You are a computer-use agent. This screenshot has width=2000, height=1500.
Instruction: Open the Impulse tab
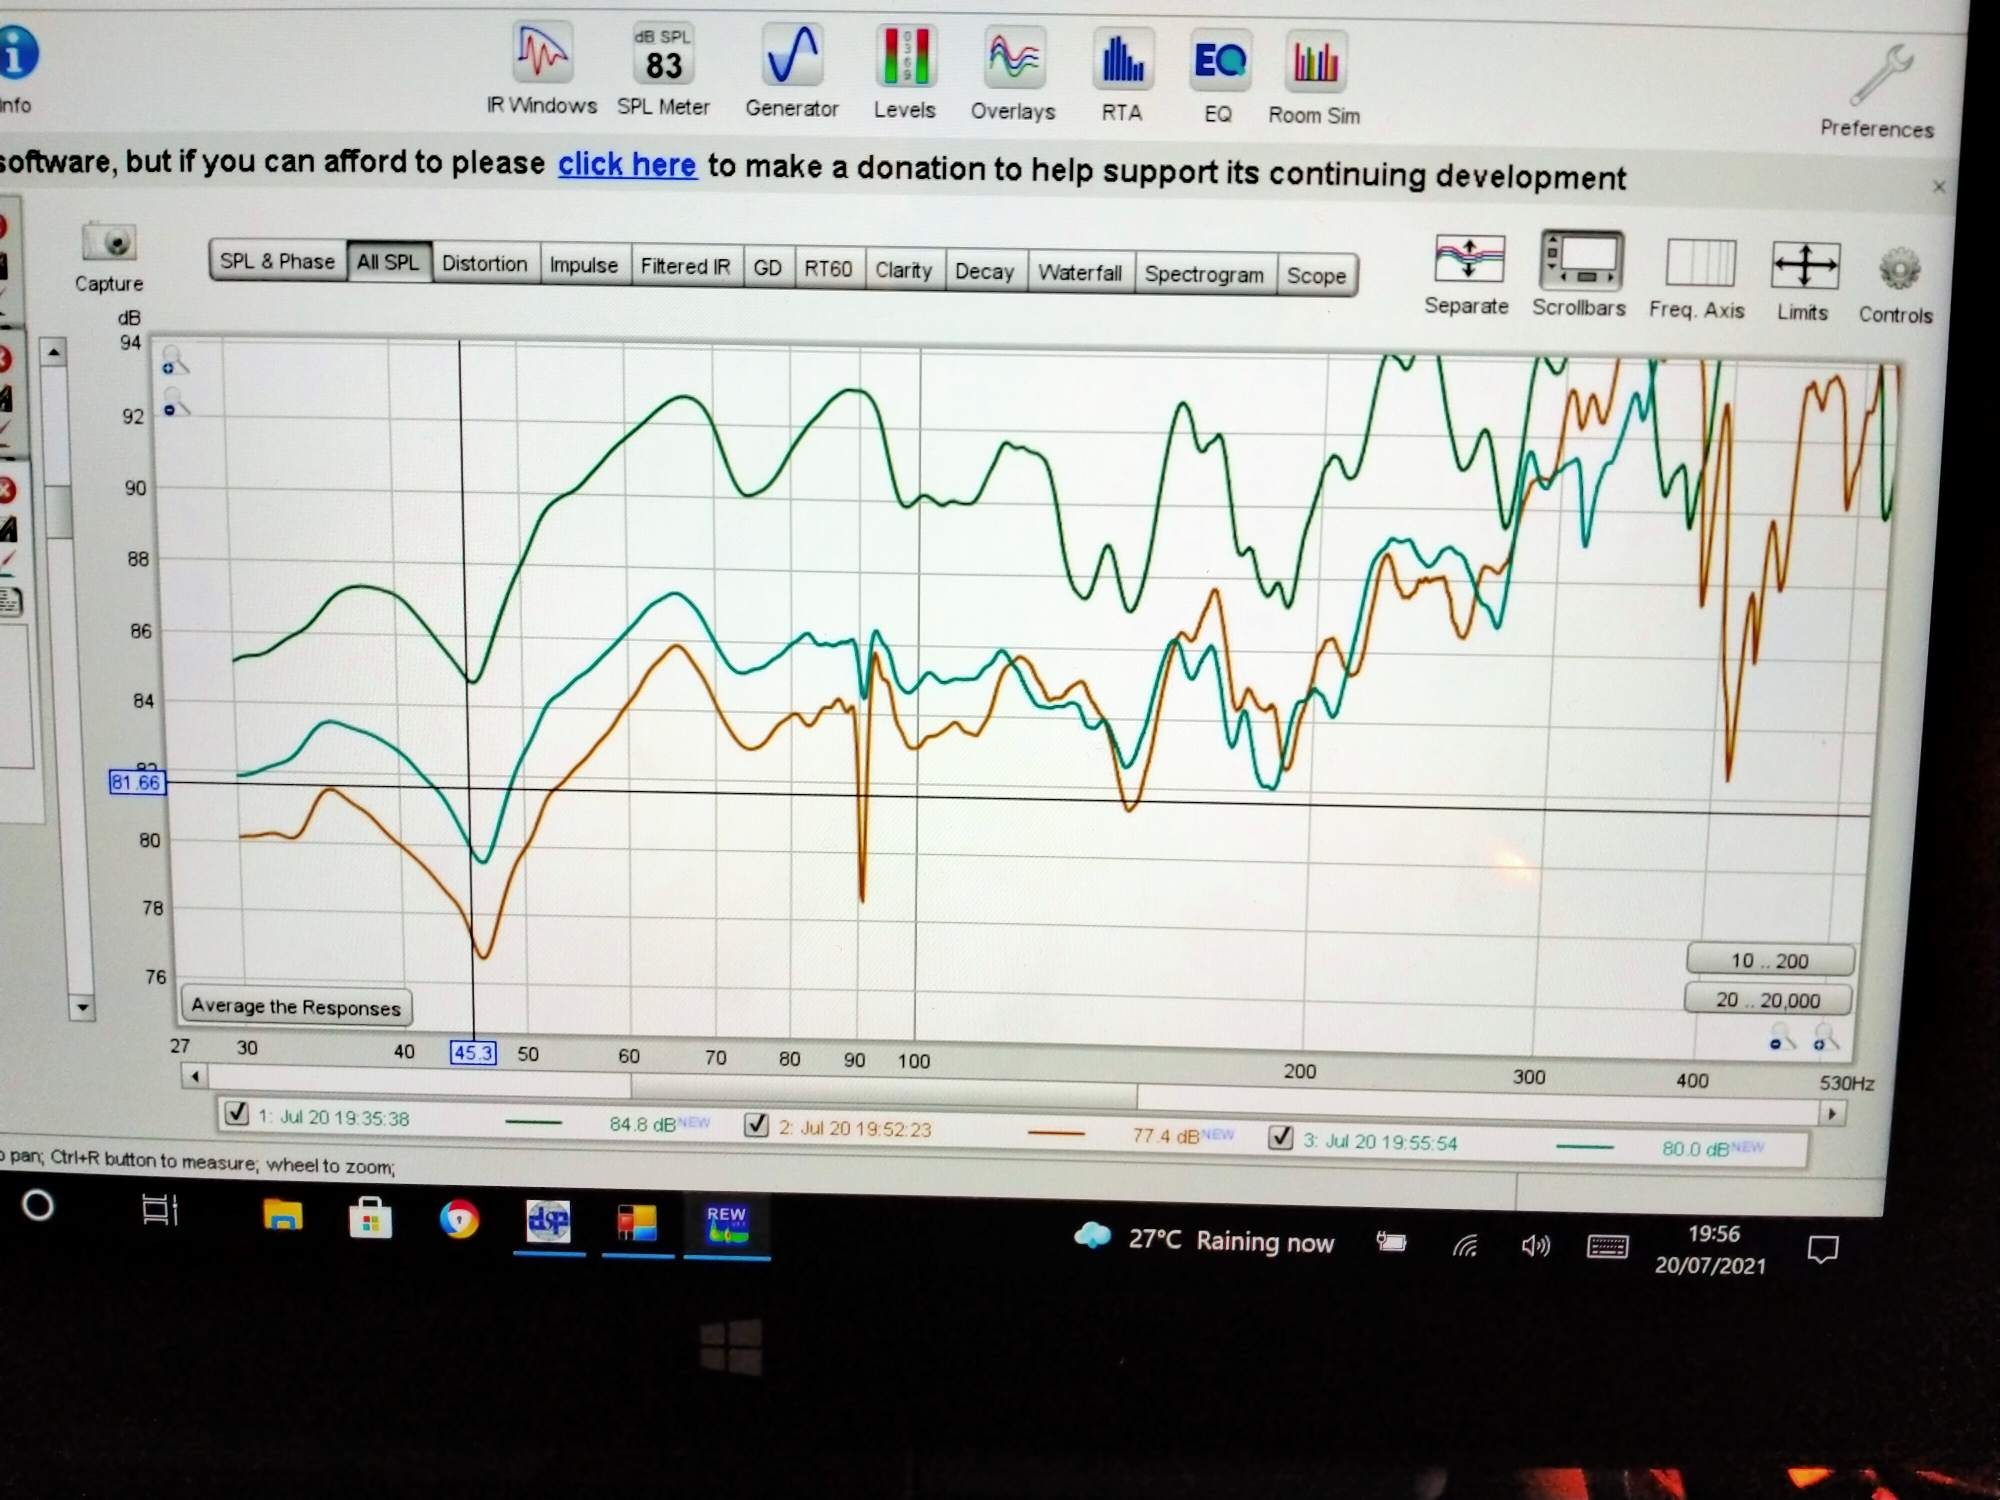pyautogui.click(x=584, y=265)
